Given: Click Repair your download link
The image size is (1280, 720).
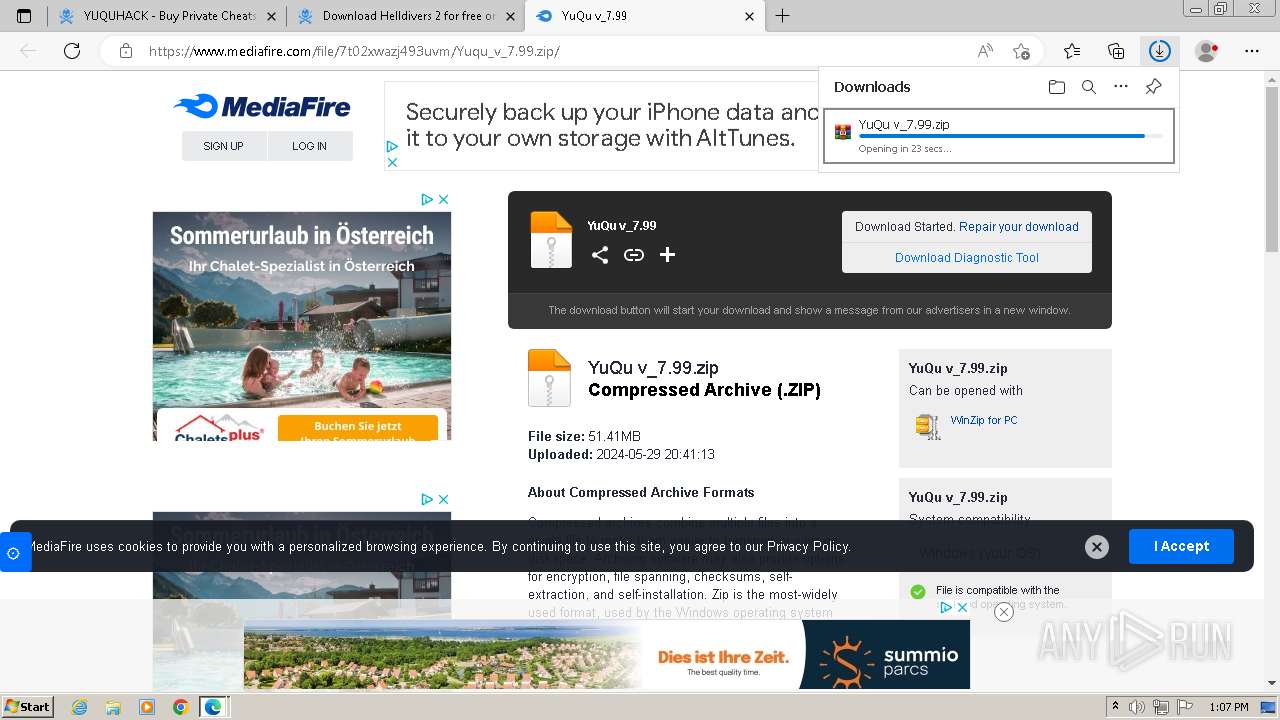Looking at the screenshot, I should click(x=1019, y=227).
